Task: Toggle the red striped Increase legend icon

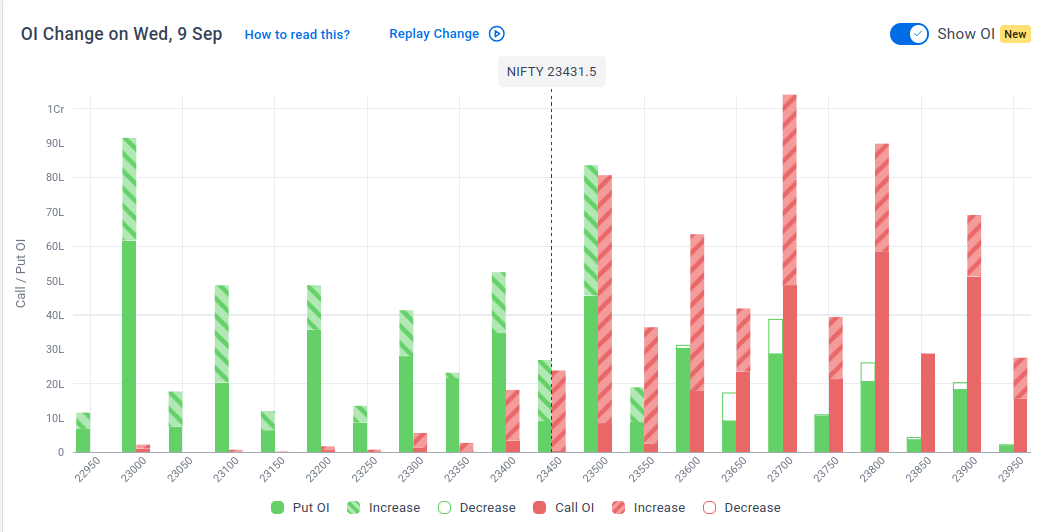Action: click(618, 507)
